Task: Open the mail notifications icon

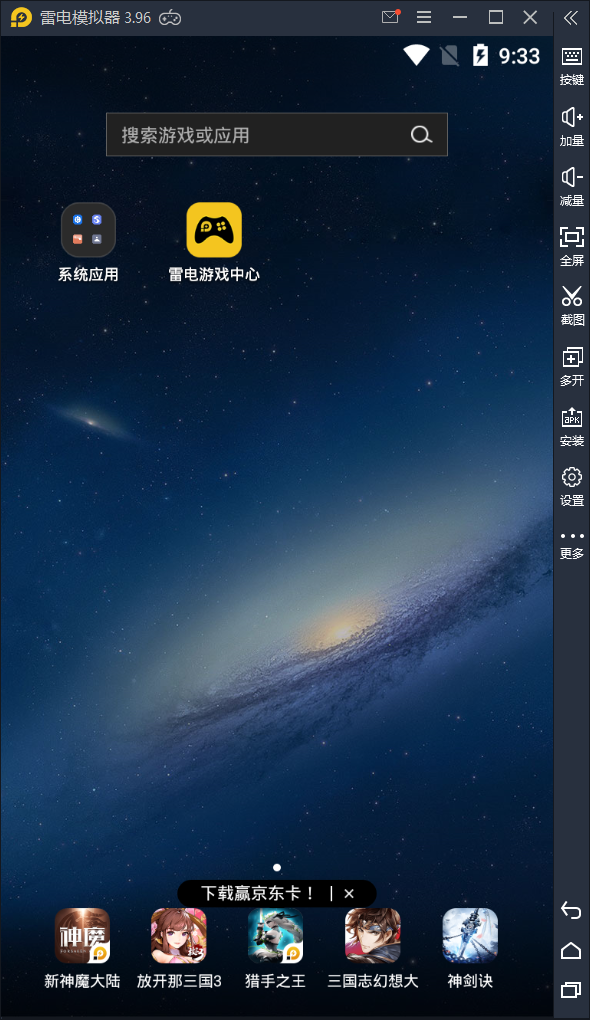Action: click(390, 17)
